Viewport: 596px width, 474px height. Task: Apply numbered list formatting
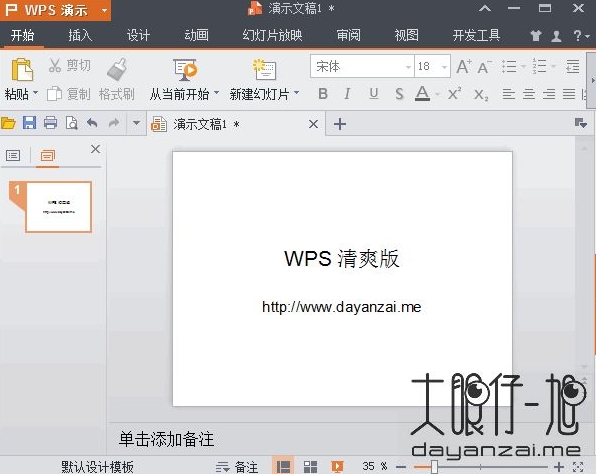[539, 67]
